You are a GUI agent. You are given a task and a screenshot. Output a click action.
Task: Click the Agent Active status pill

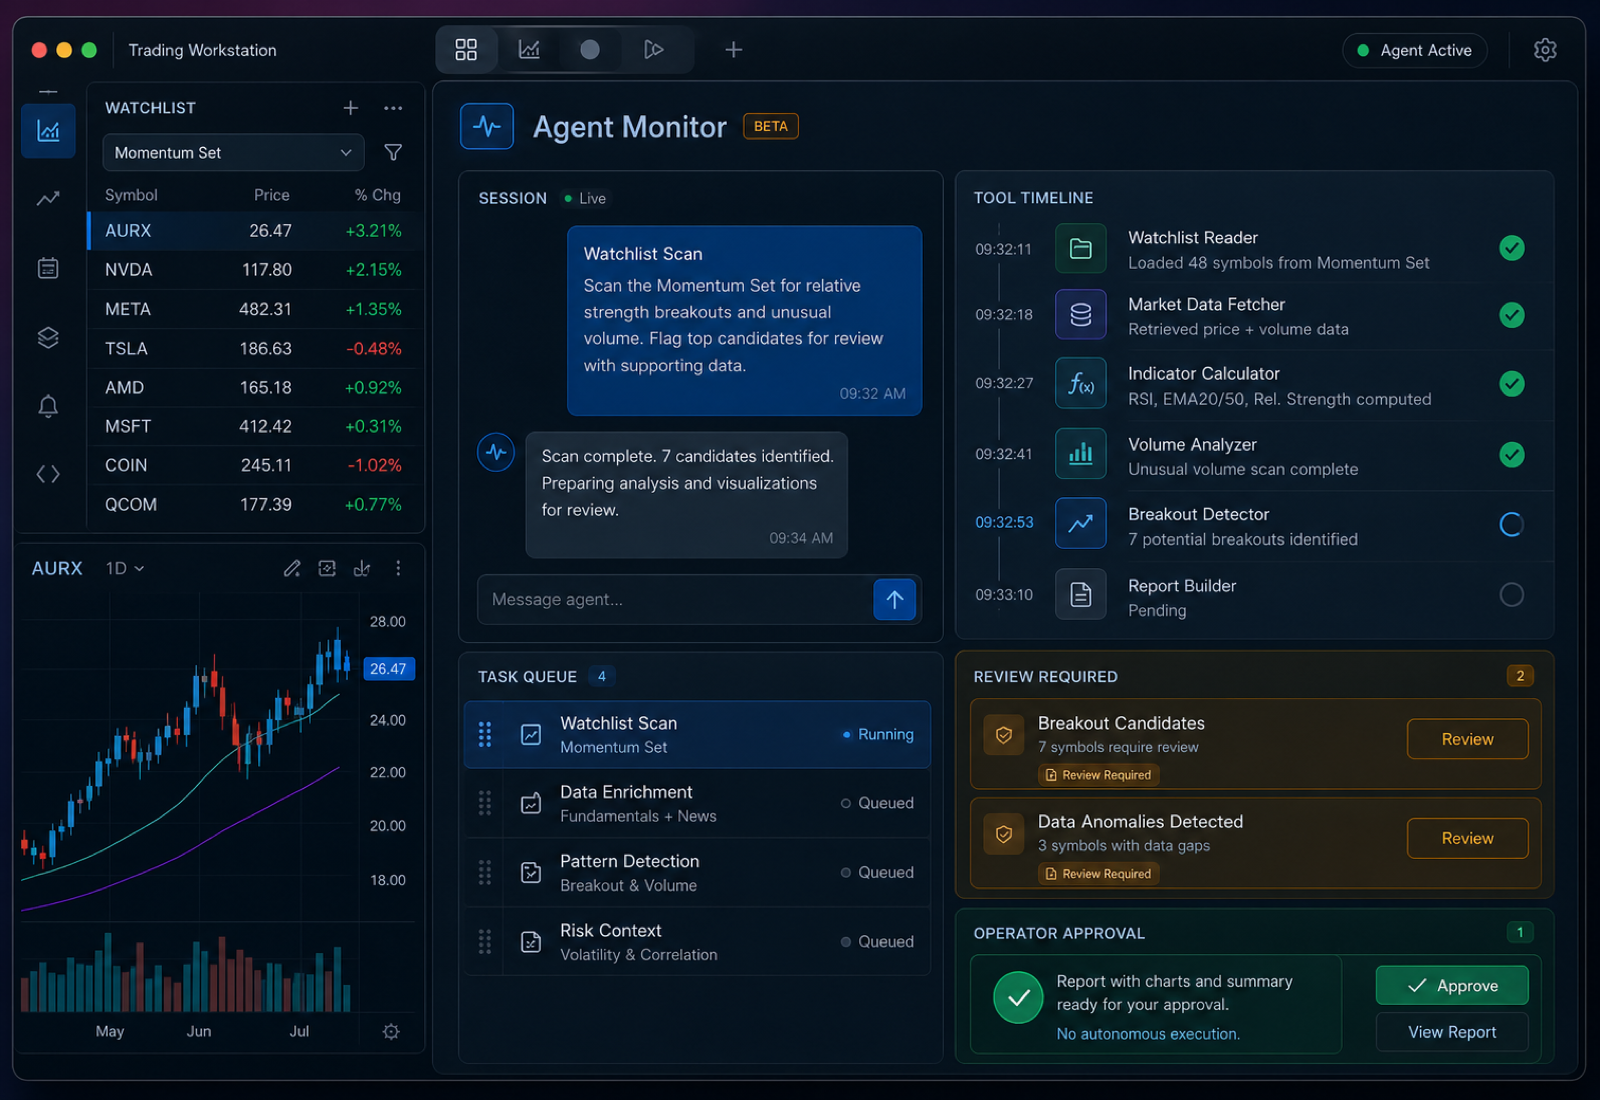[1414, 50]
